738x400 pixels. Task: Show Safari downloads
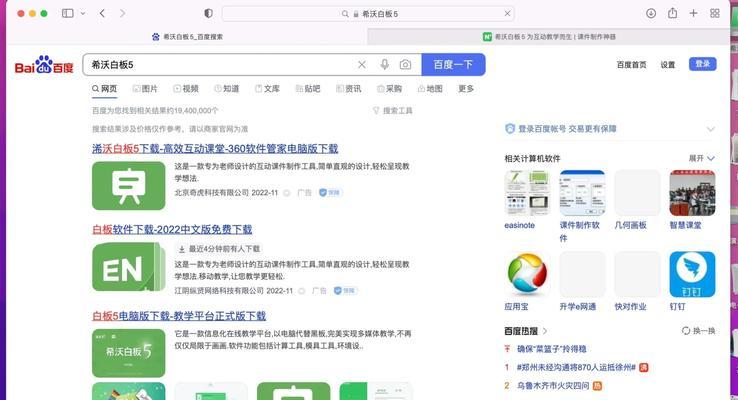pos(651,13)
